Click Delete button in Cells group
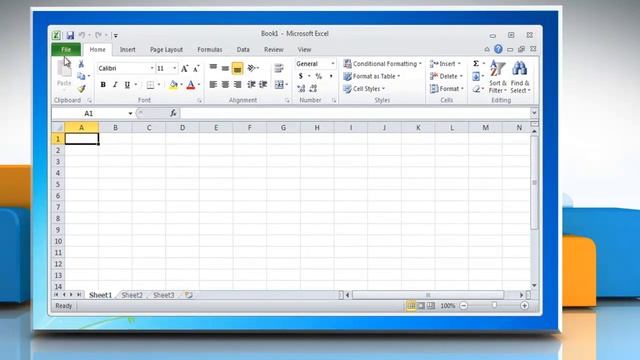 447,76
